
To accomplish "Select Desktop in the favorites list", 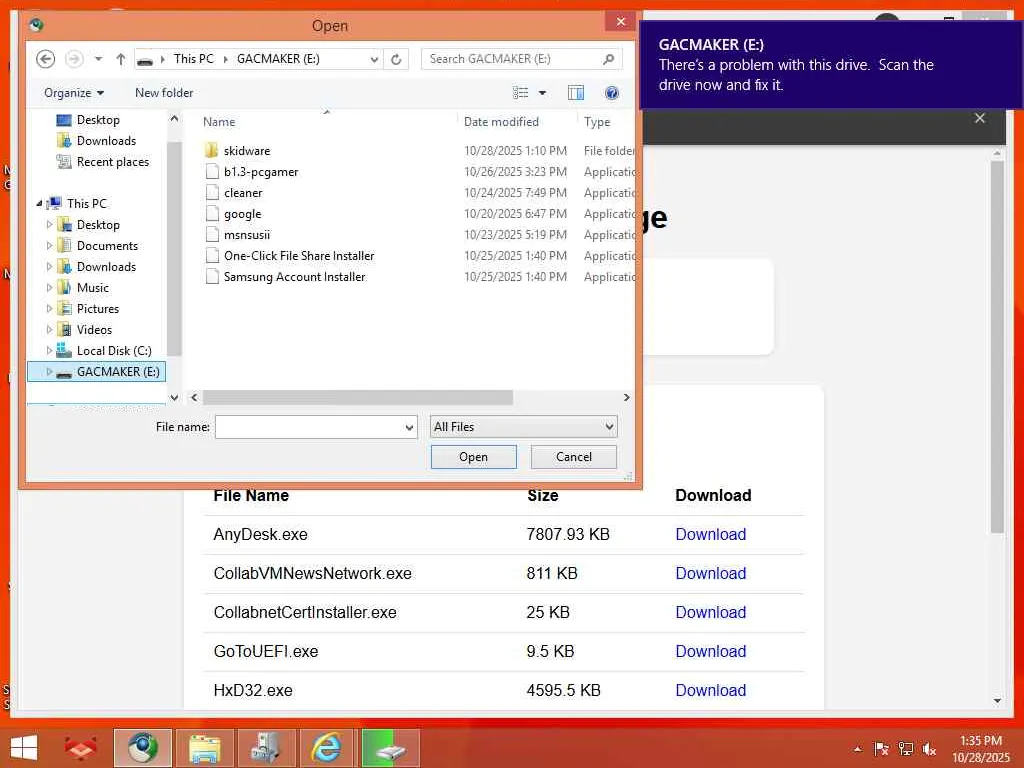I will pos(98,120).
